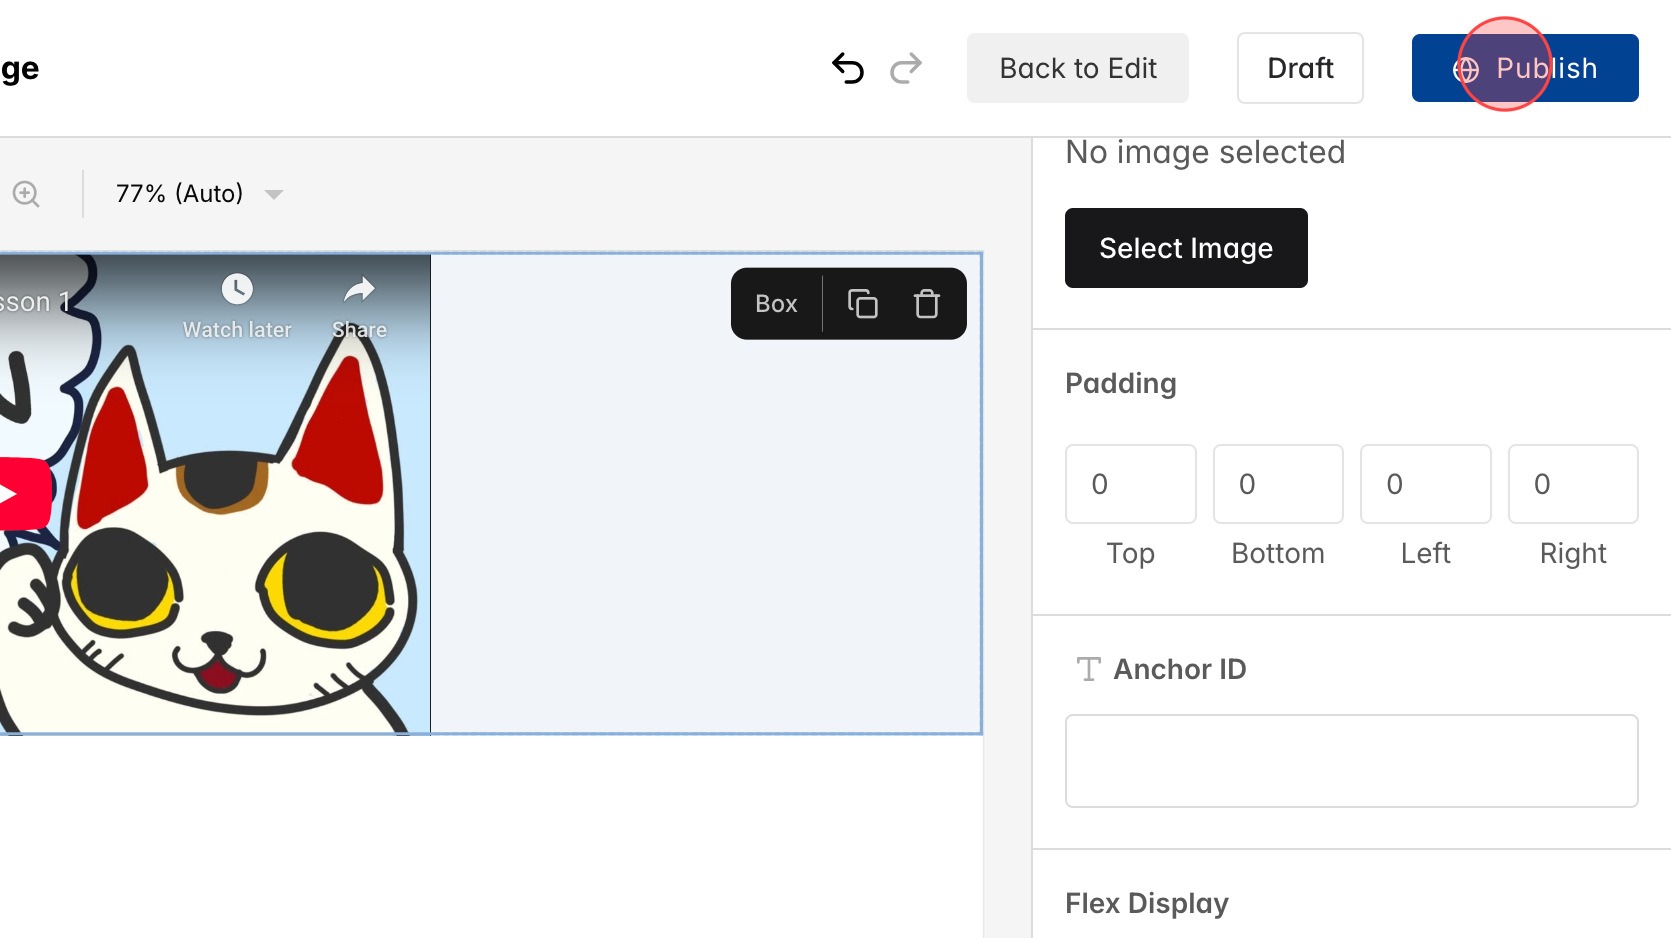Click the Redo arrow icon
Viewport: 1671px width, 938px height.
click(x=905, y=68)
